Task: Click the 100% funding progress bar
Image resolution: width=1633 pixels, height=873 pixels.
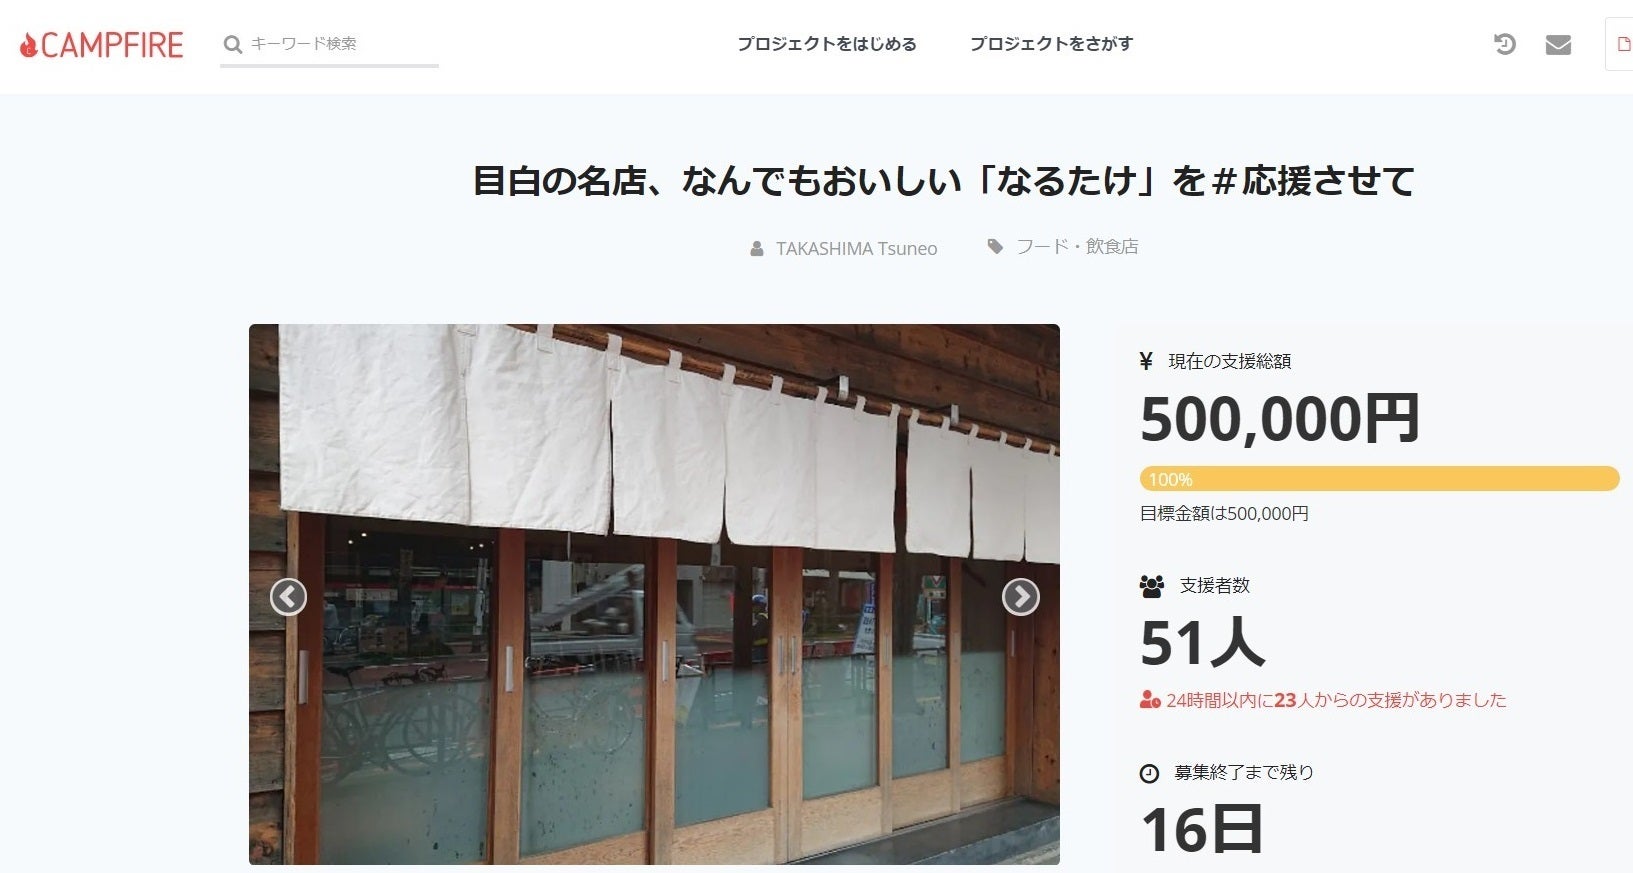Action: 1379,479
